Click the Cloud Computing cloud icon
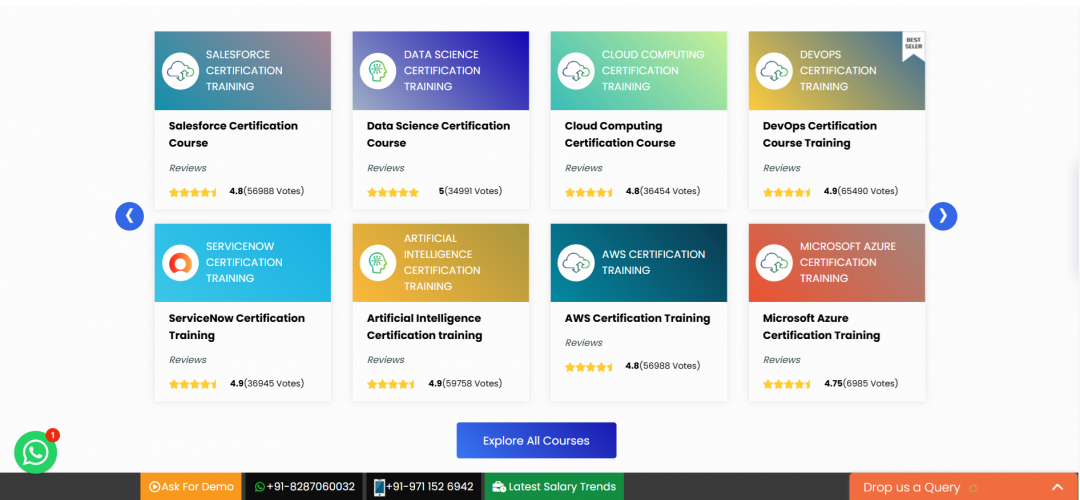 pyautogui.click(x=576, y=70)
